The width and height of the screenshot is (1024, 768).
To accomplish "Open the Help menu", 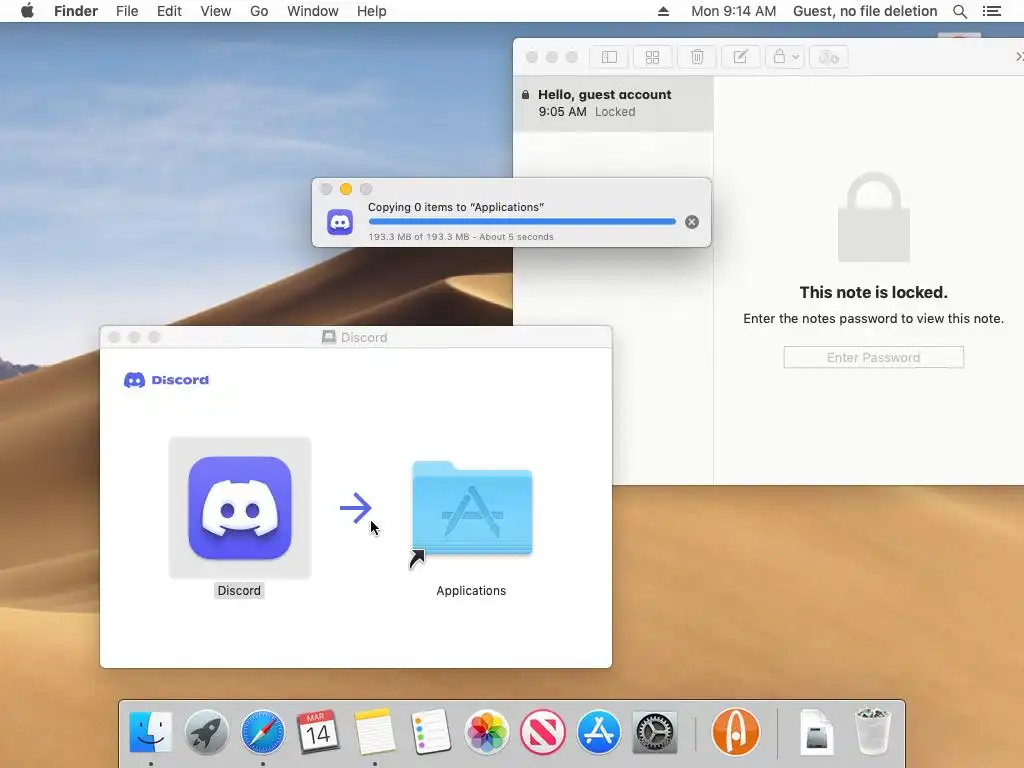I will pos(372,11).
